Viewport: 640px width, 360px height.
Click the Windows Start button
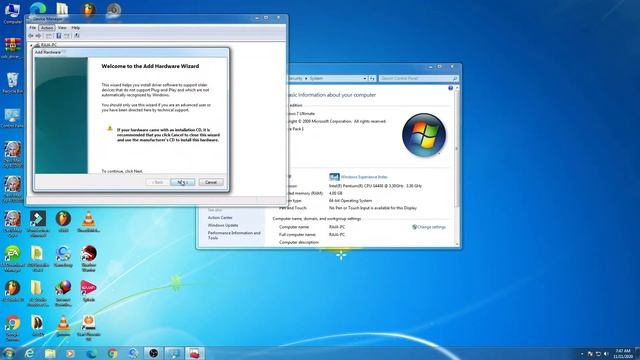(8, 353)
